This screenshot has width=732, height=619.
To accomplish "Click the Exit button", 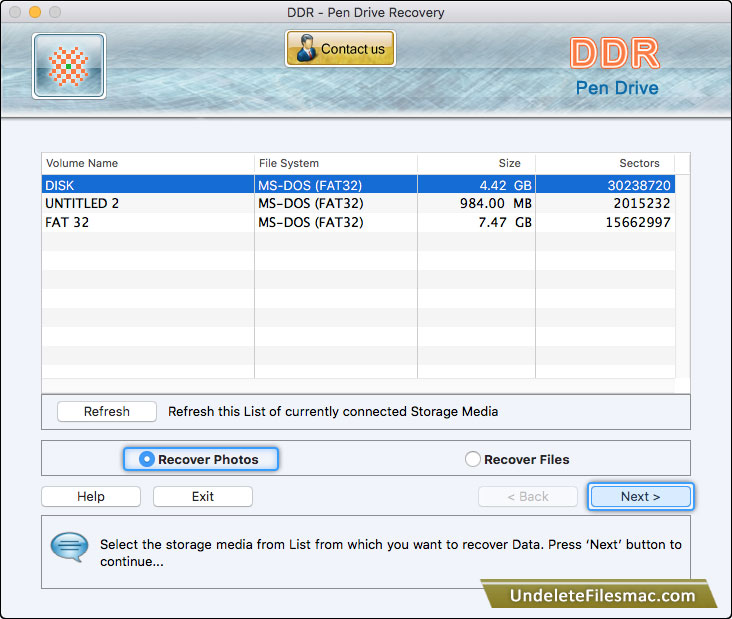I will tap(203, 496).
